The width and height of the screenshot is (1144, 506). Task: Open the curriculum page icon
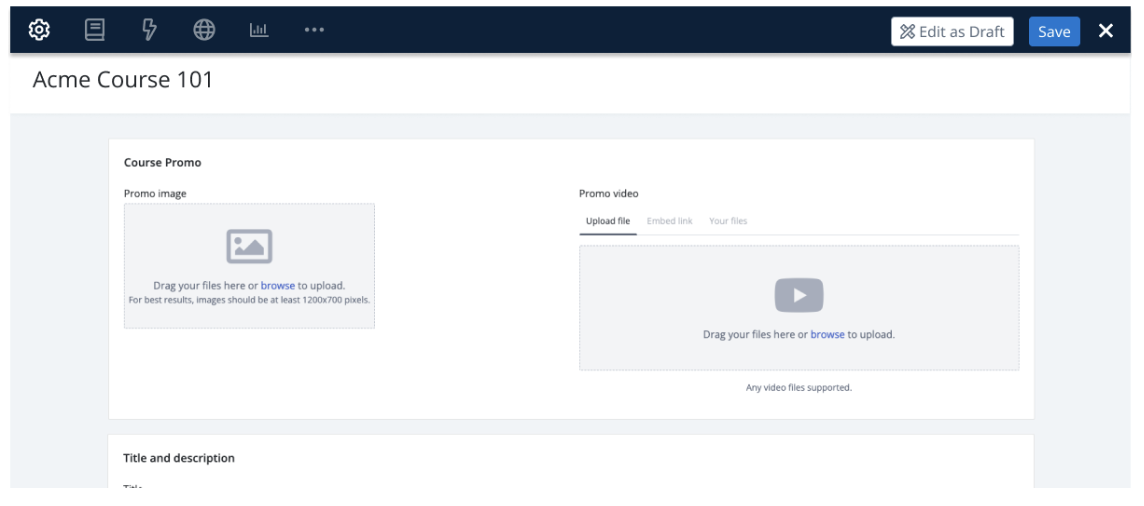point(95,30)
